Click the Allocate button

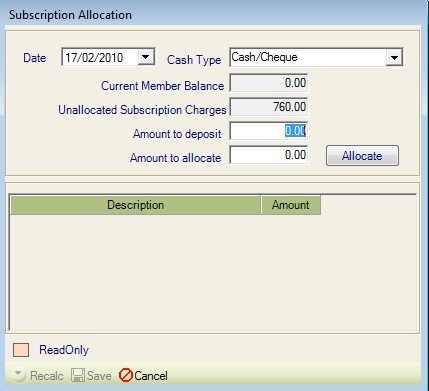pyautogui.click(x=362, y=156)
